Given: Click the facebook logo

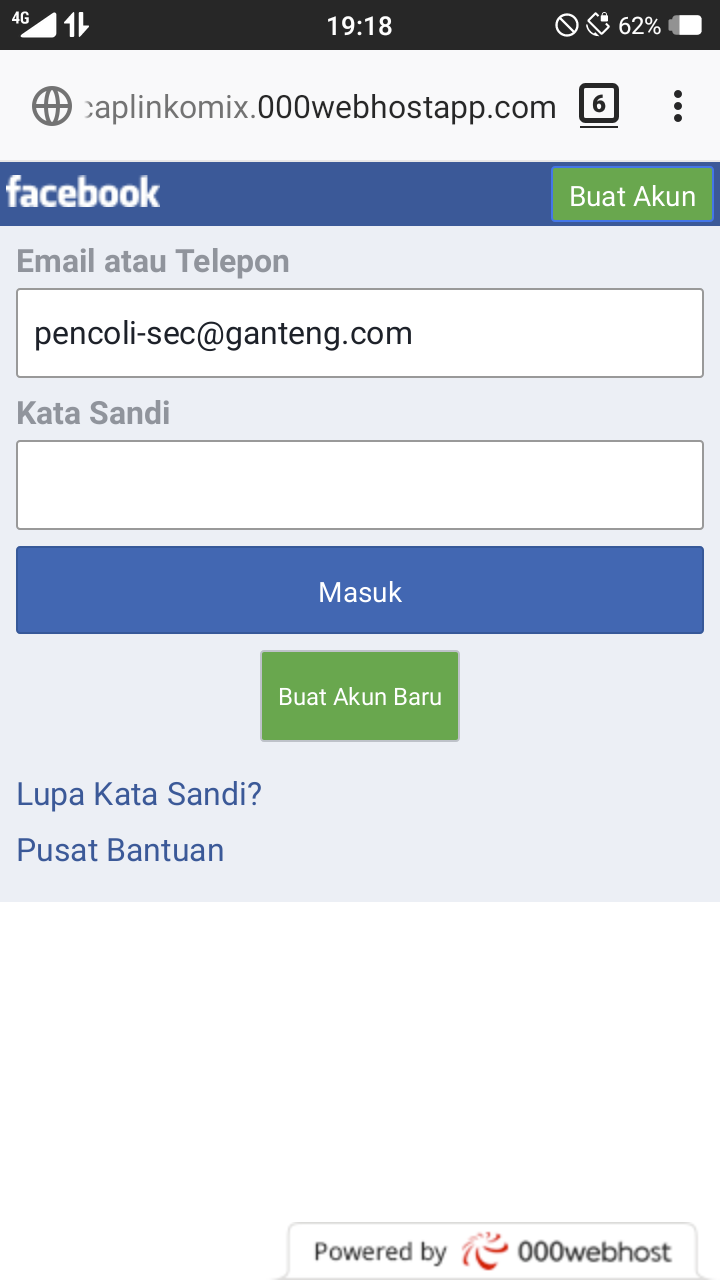Looking at the screenshot, I should pyautogui.click(x=83, y=193).
